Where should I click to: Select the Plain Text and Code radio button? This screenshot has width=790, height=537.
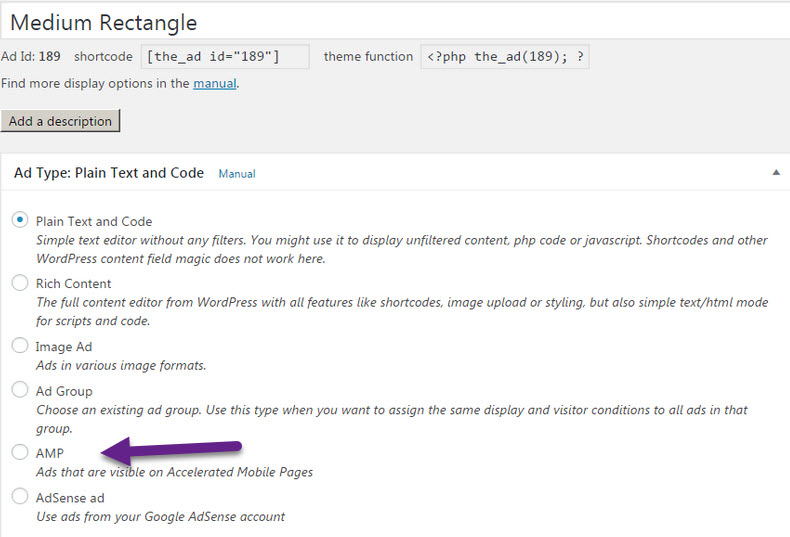pyautogui.click(x=20, y=220)
